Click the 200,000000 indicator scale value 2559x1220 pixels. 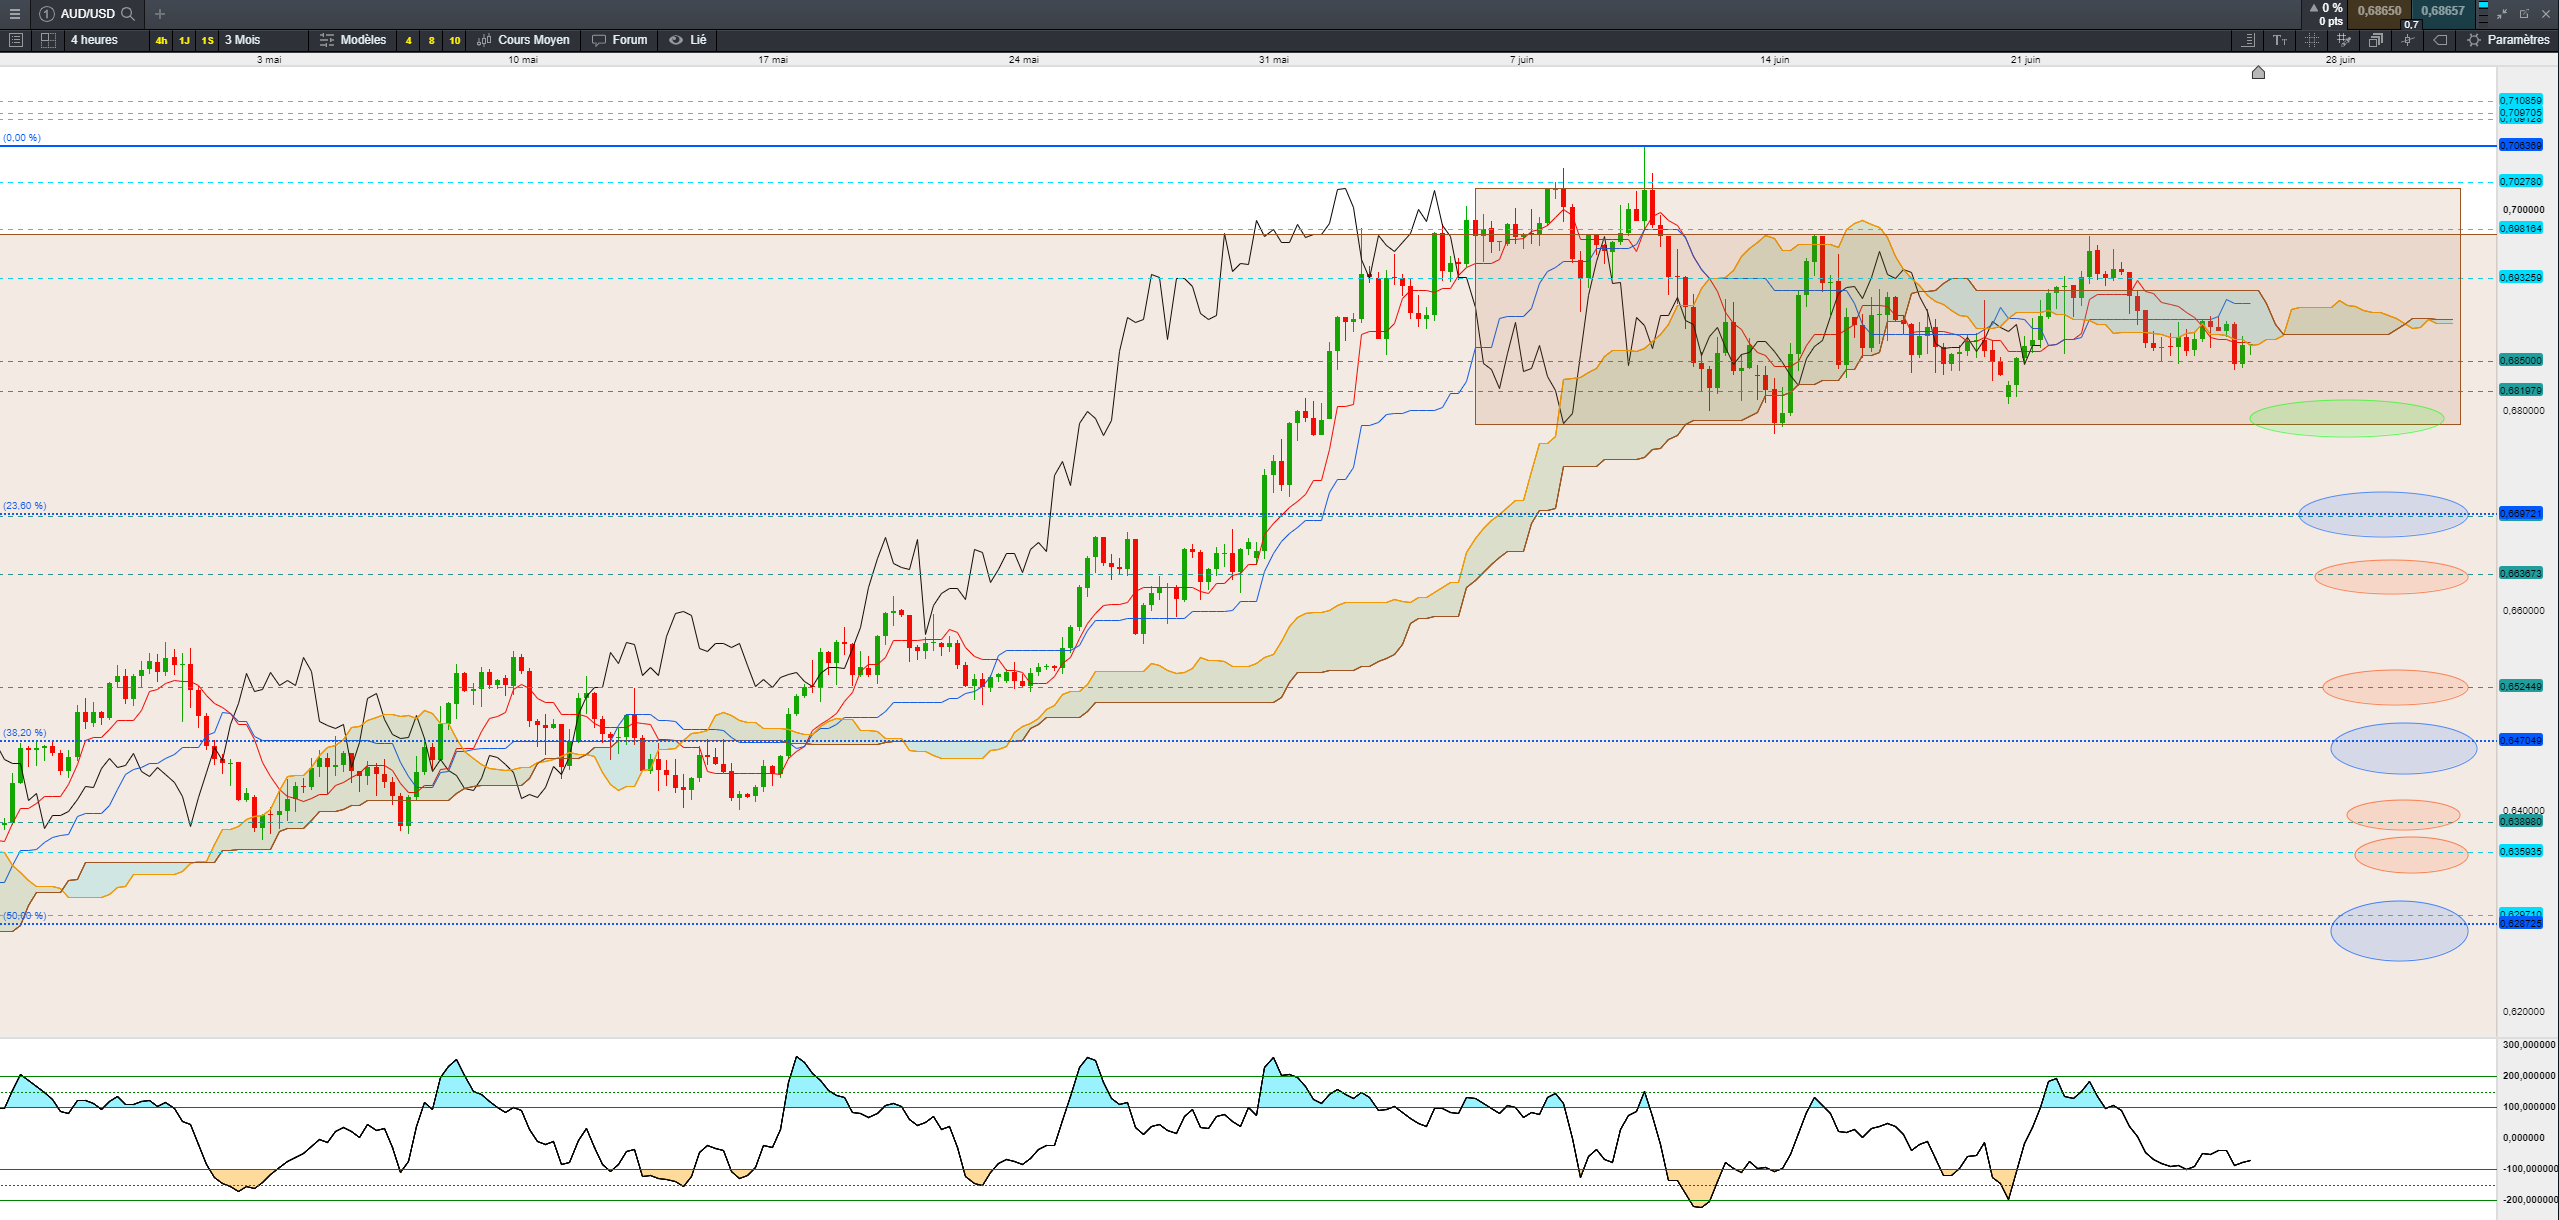tap(2529, 1076)
